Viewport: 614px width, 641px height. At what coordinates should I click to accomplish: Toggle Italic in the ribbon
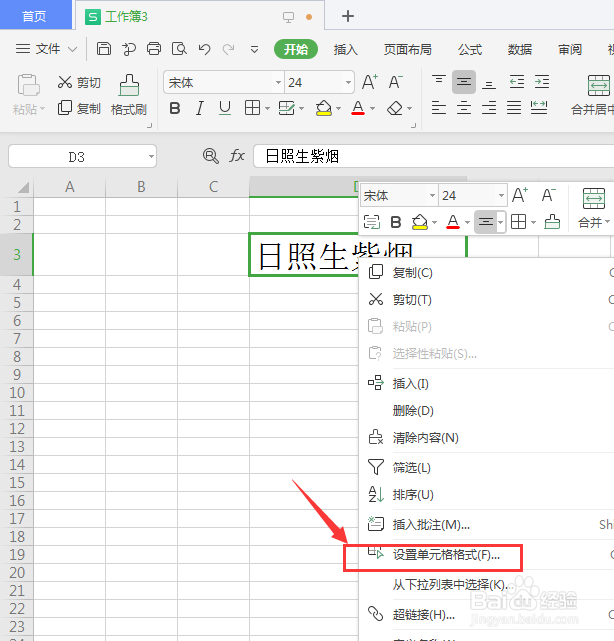199,108
